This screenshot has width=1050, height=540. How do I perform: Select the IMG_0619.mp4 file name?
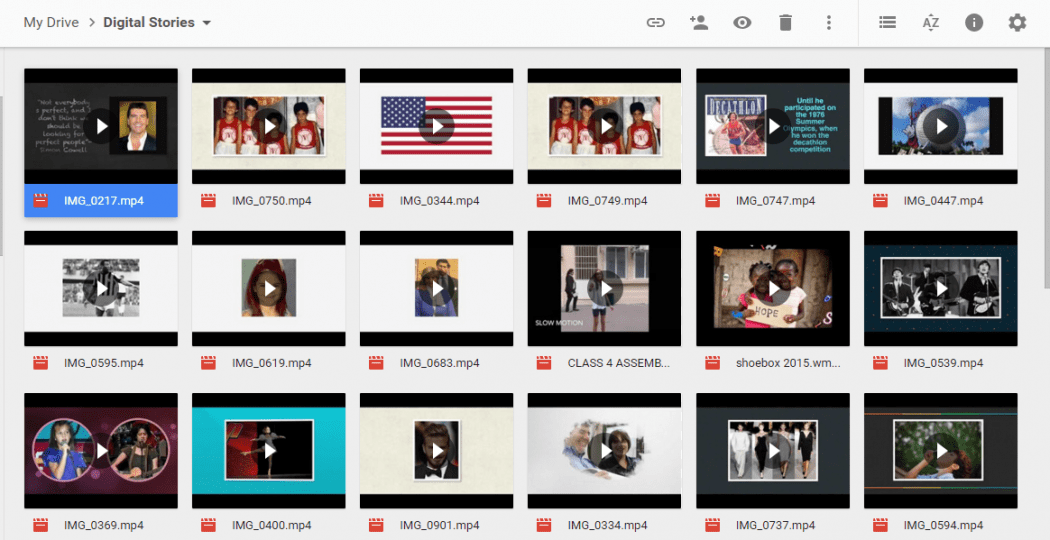tap(271, 363)
